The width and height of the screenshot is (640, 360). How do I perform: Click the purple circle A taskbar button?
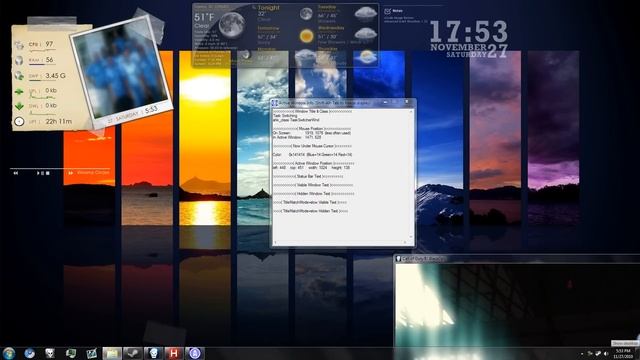click(x=194, y=353)
